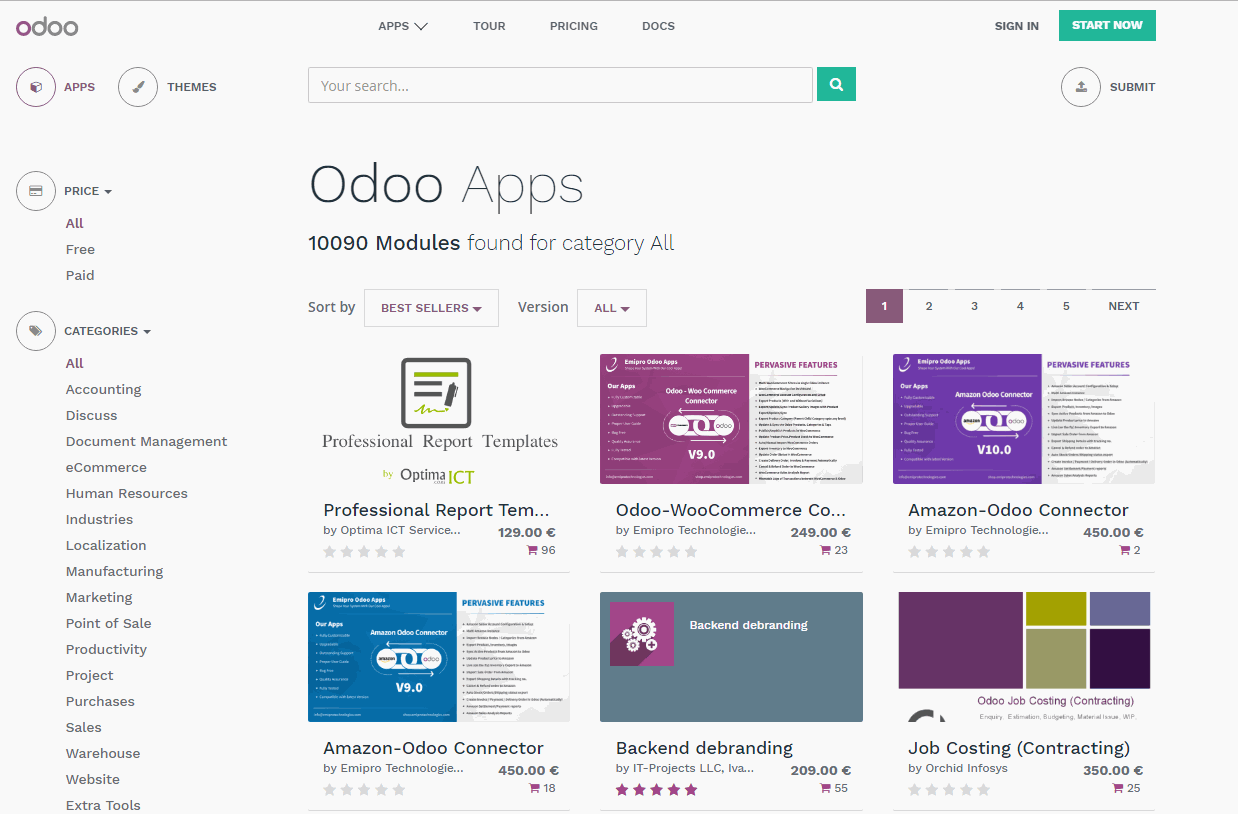Open the Version All dropdown
The image size is (1238, 814).
point(612,308)
